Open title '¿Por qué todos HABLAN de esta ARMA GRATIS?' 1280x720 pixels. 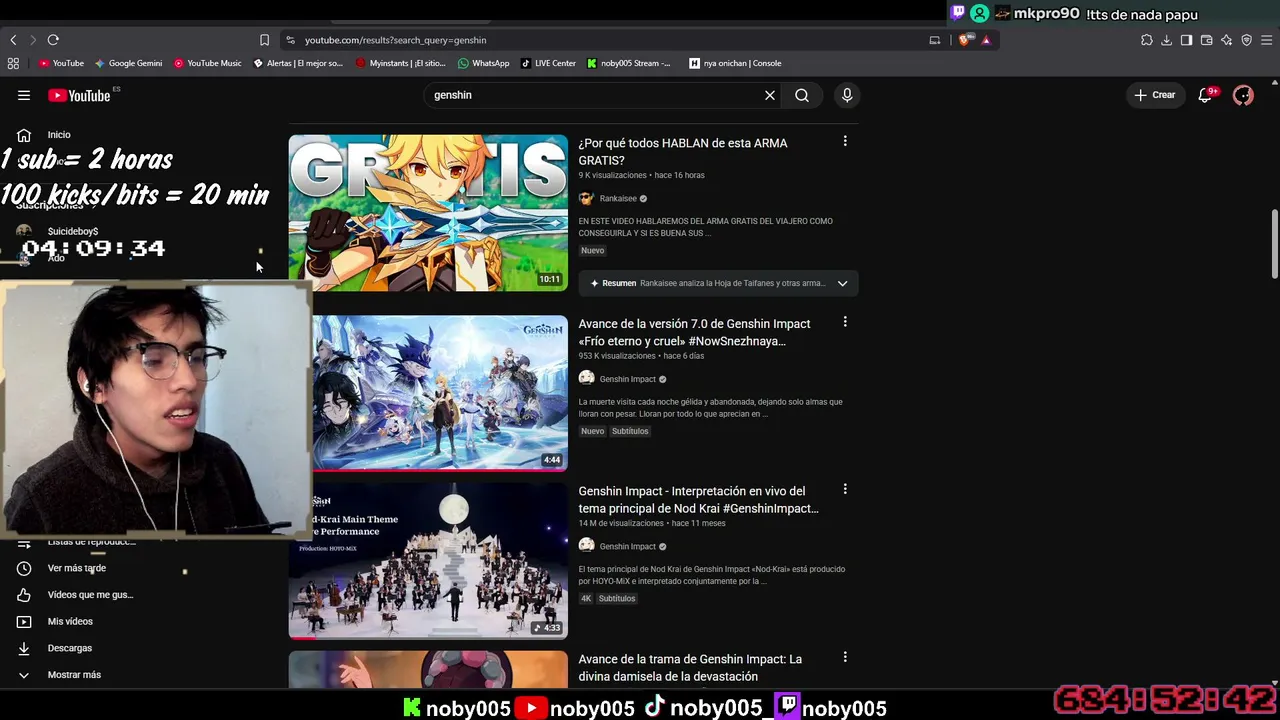click(683, 152)
